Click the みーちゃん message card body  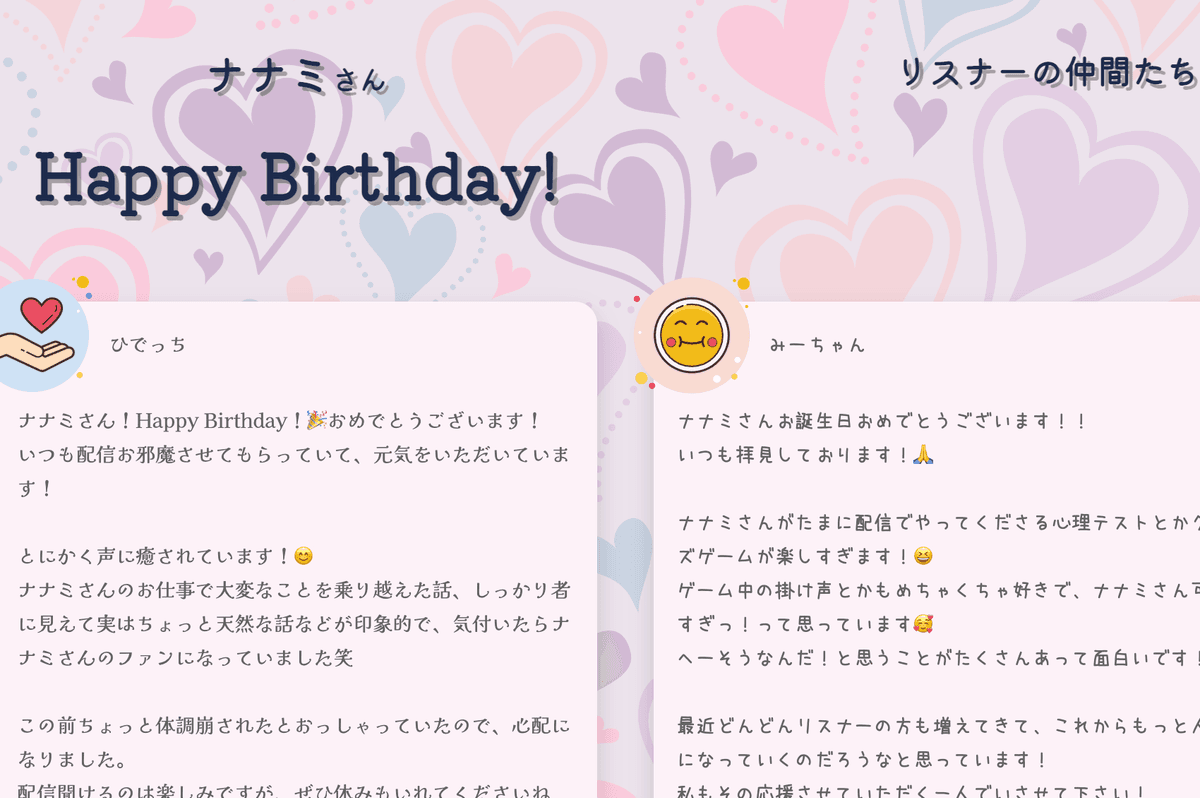[x=927, y=550]
